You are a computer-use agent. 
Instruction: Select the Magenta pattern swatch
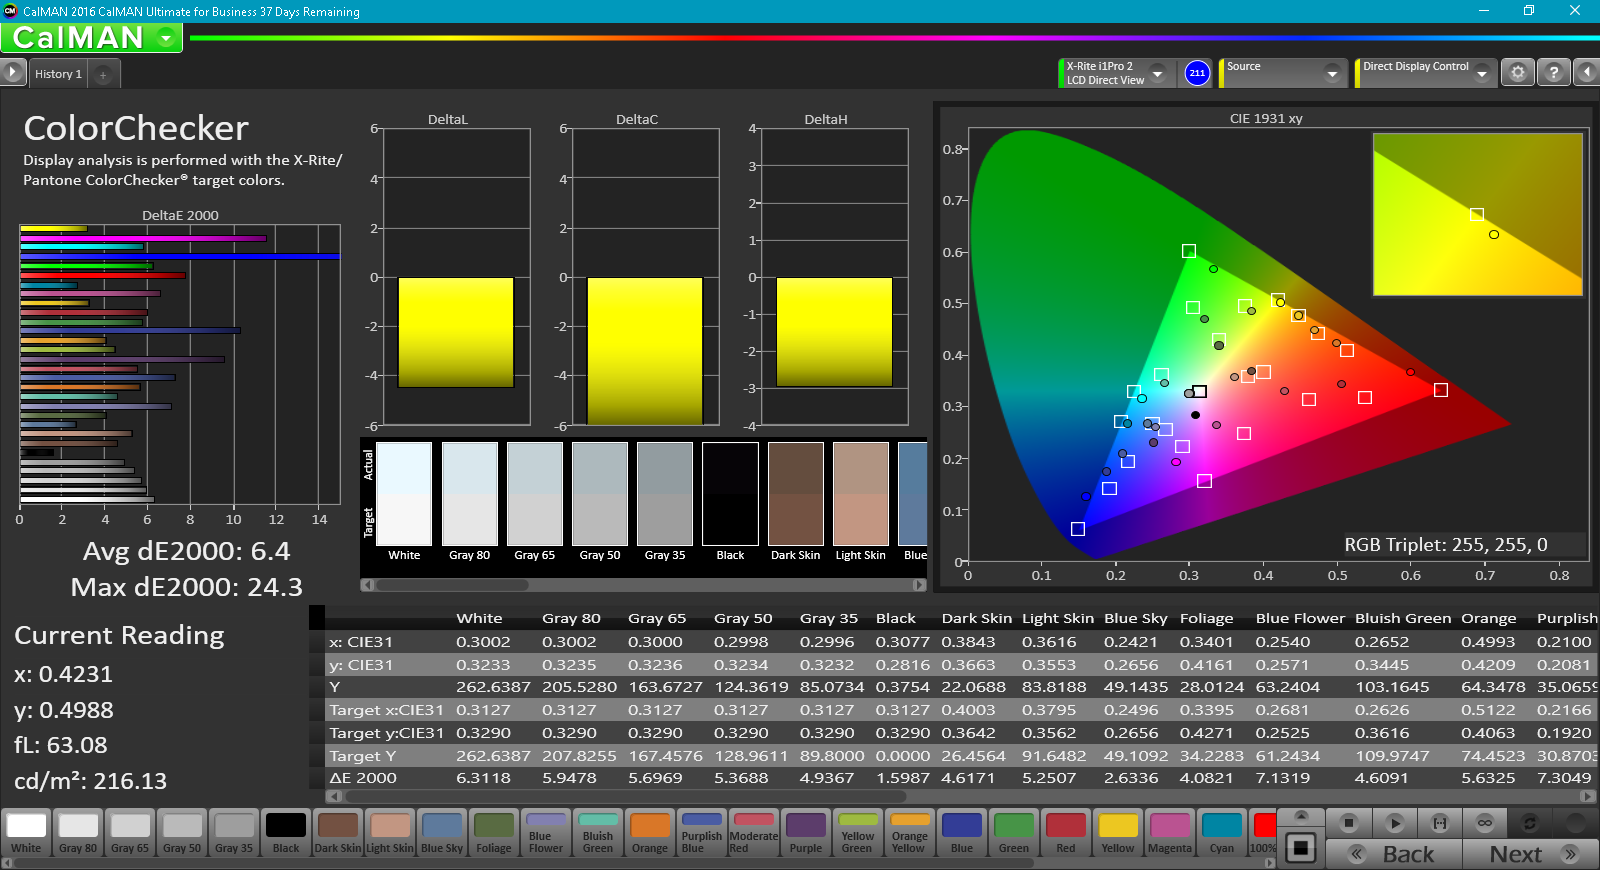[x=1170, y=832]
